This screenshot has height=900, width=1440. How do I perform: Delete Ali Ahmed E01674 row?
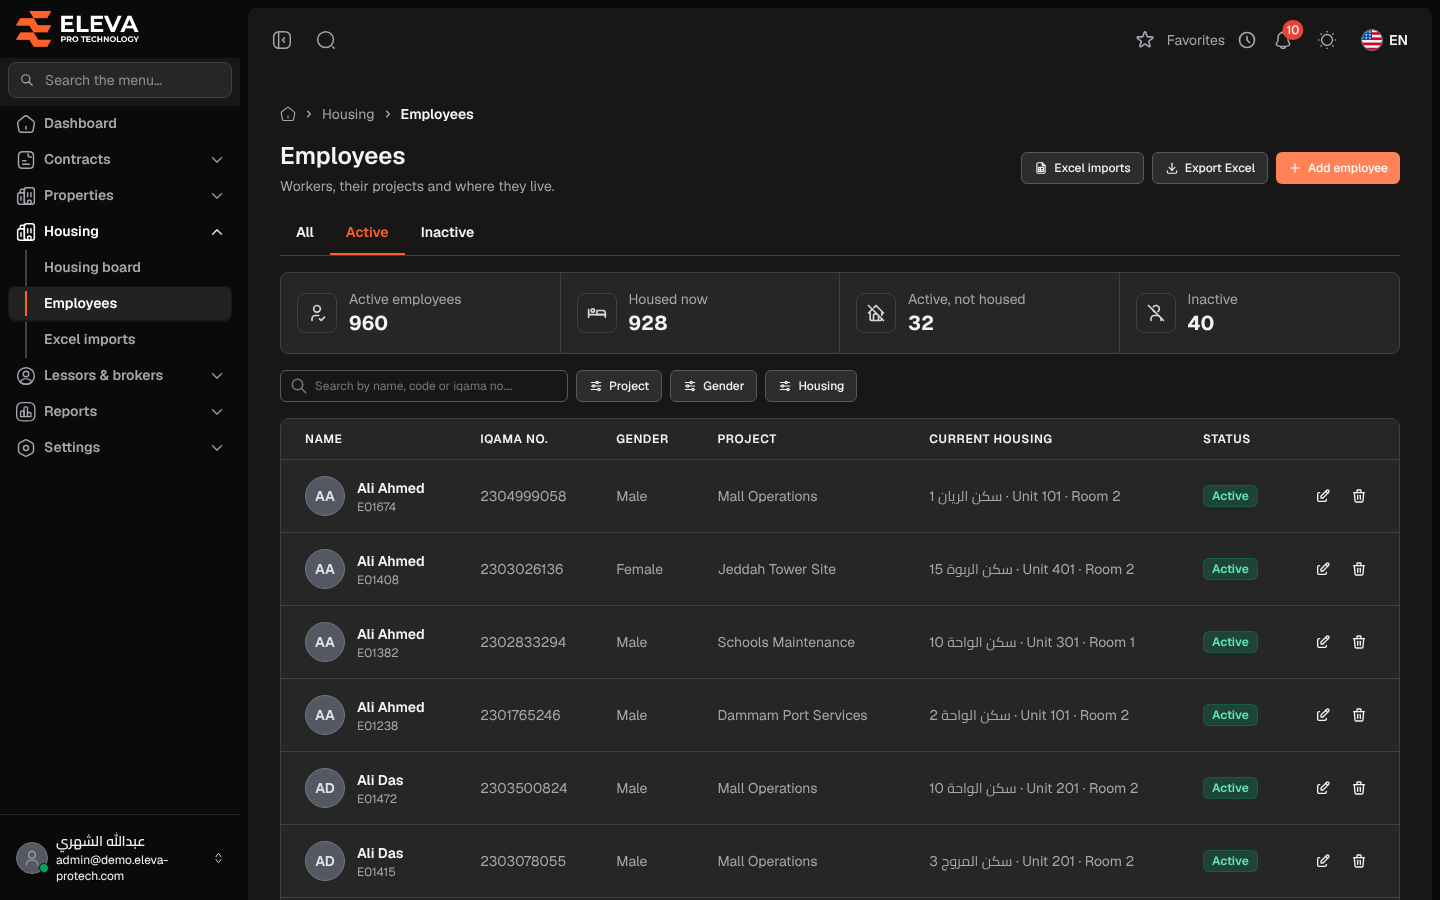point(1359,496)
